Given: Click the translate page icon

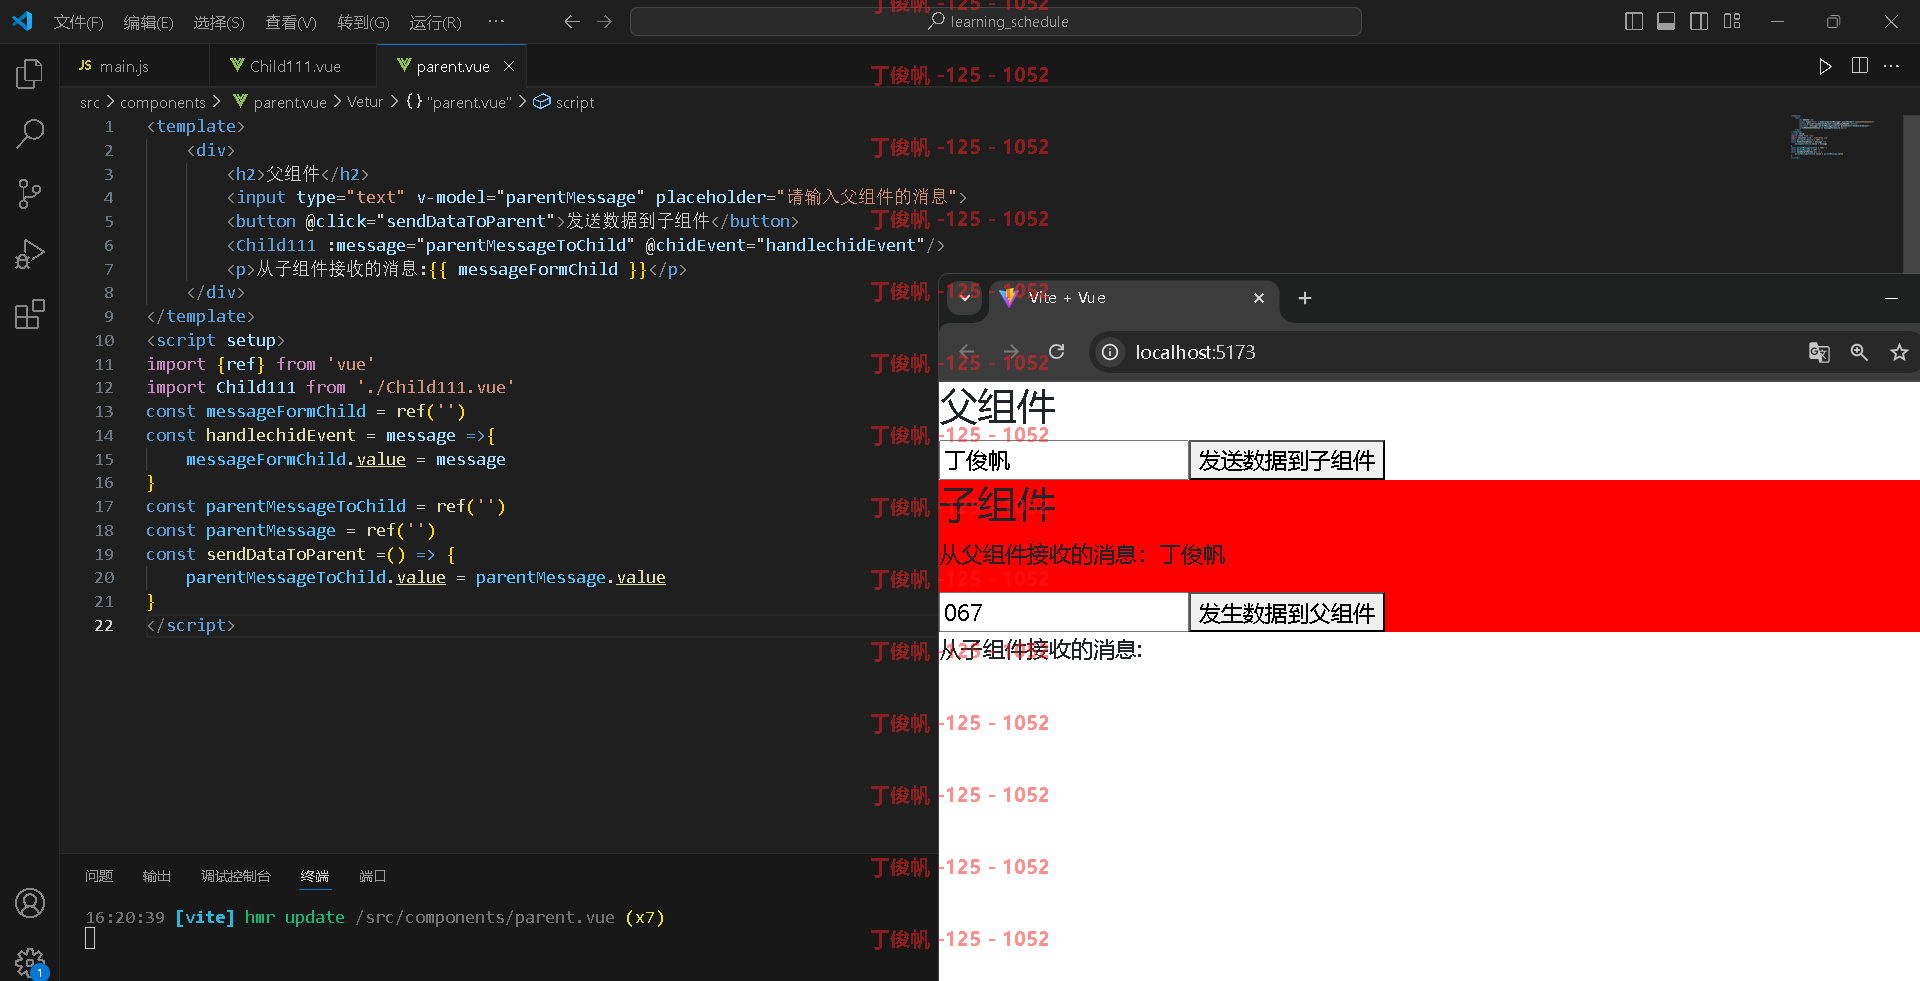Looking at the screenshot, I should (x=1819, y=352).
